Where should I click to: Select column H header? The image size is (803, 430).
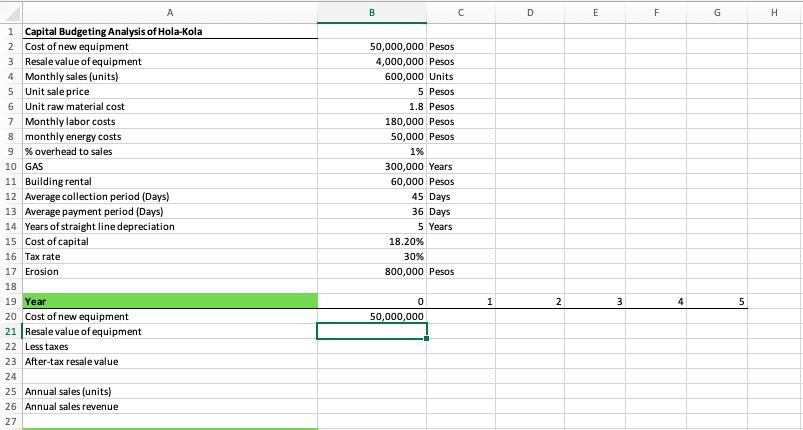774,13
